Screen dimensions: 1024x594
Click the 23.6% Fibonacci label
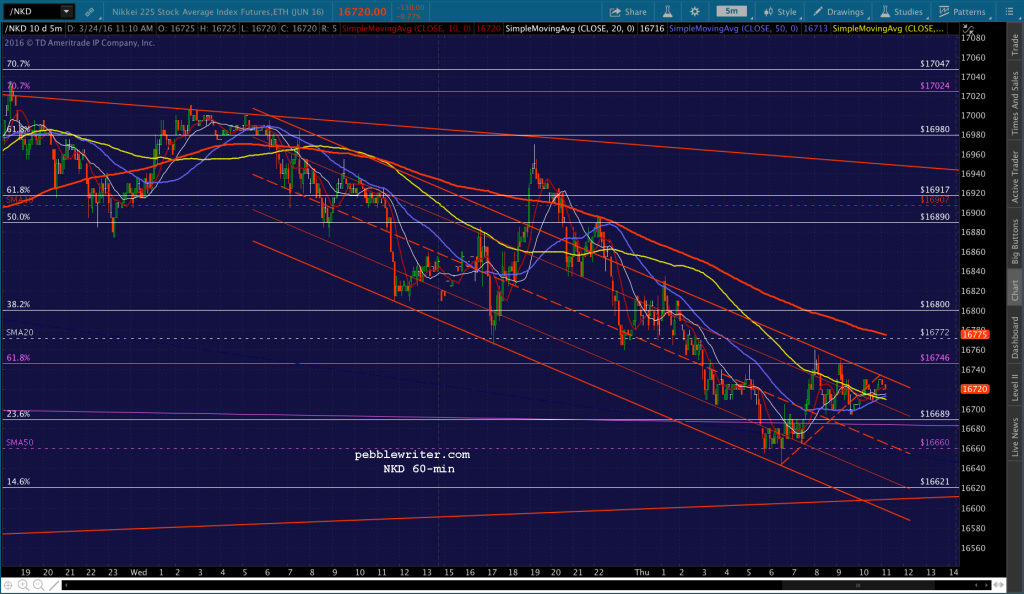pos(18,414)
